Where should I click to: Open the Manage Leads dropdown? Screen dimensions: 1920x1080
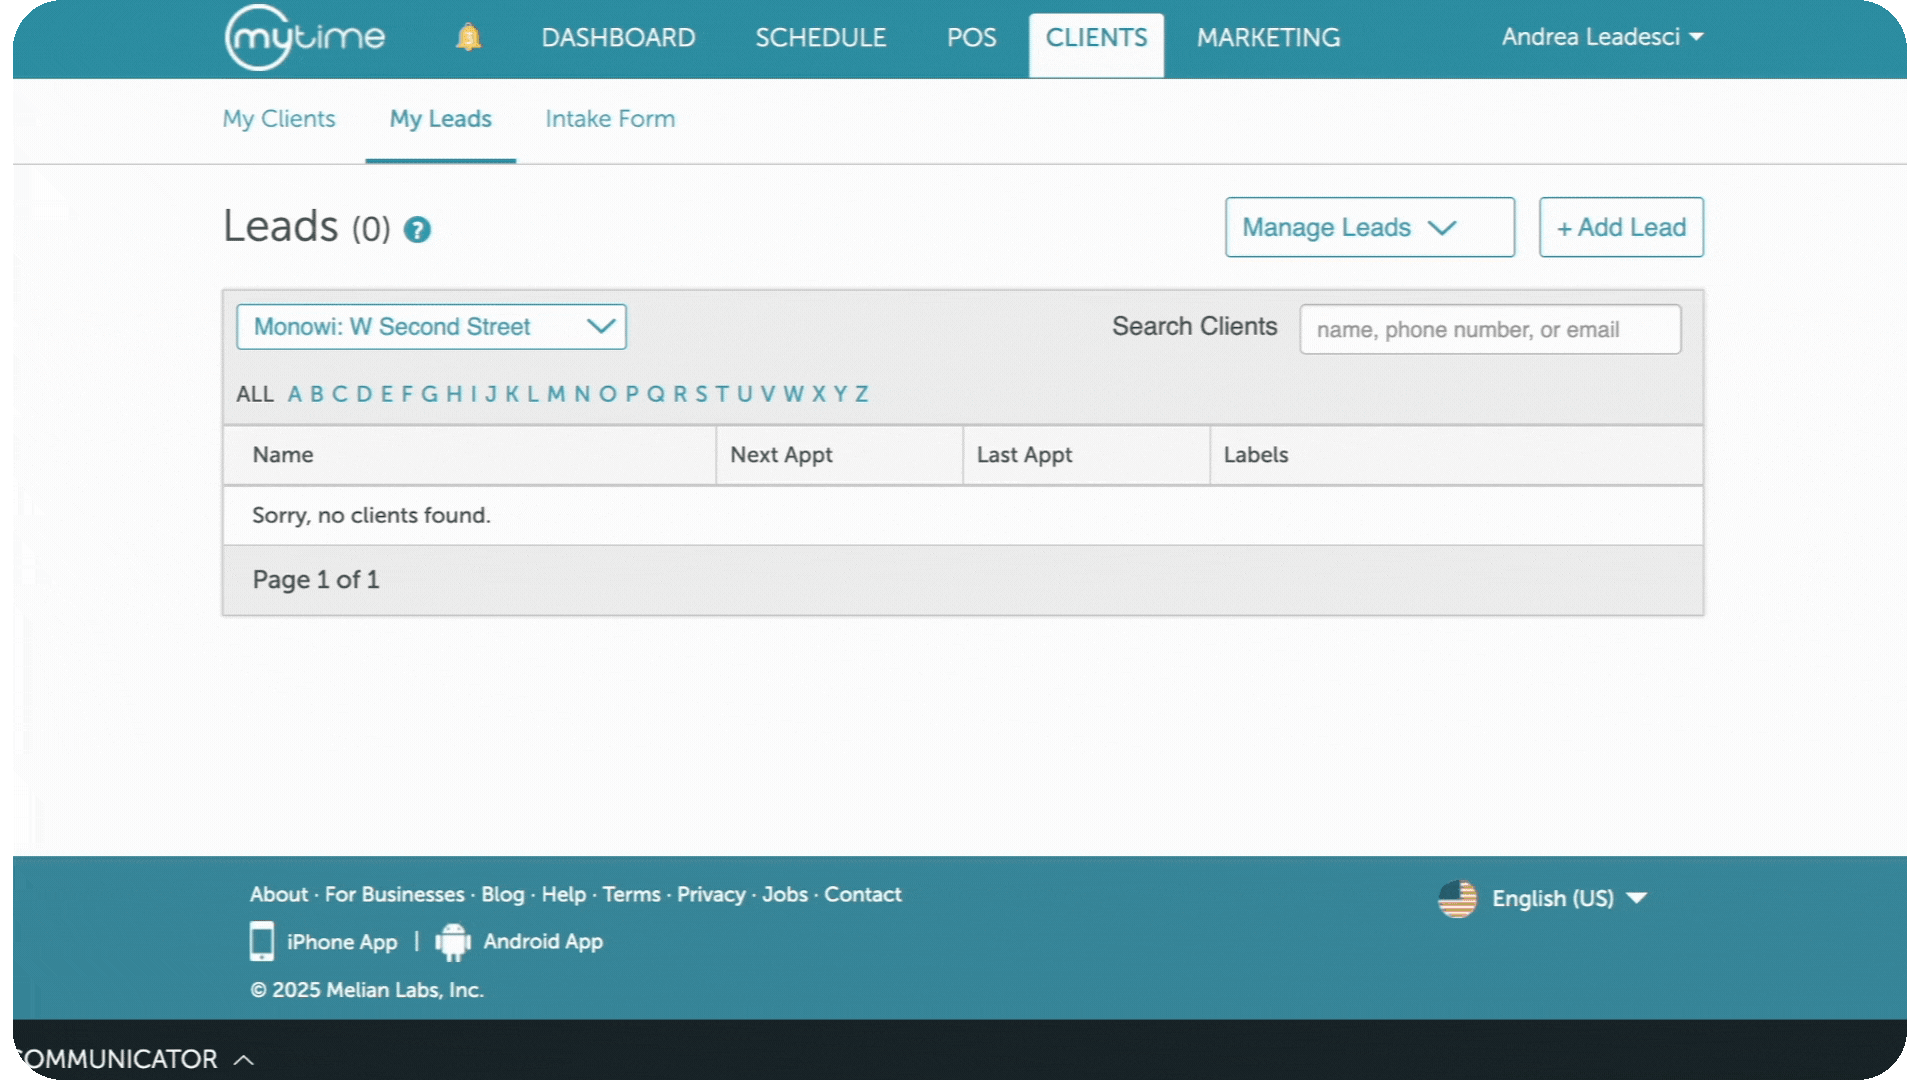[1369, 227]
